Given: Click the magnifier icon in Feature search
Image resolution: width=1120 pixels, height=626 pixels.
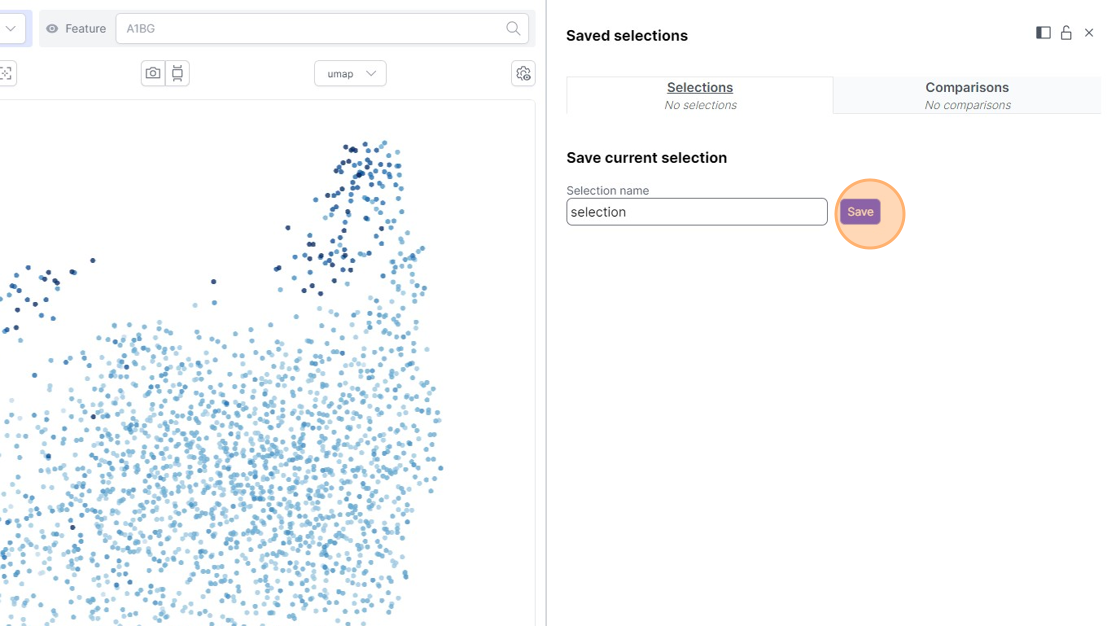Looking at the screenshot, I should coord(513,29).
